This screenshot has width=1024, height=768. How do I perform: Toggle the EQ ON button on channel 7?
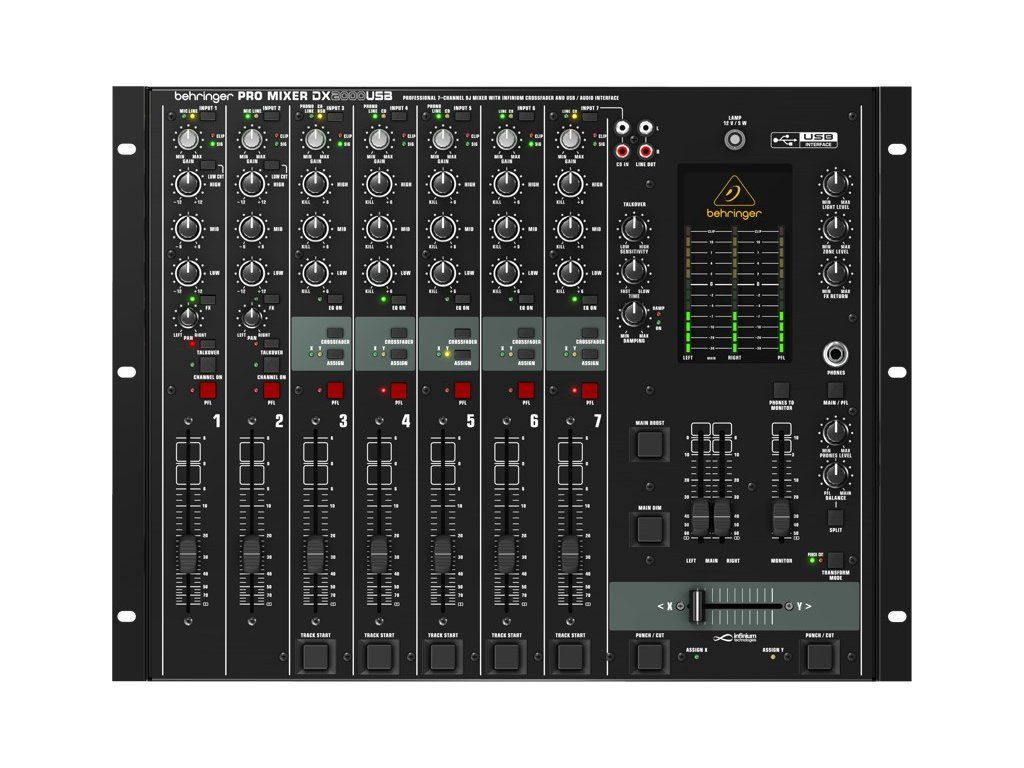click(x=590, y=300)
